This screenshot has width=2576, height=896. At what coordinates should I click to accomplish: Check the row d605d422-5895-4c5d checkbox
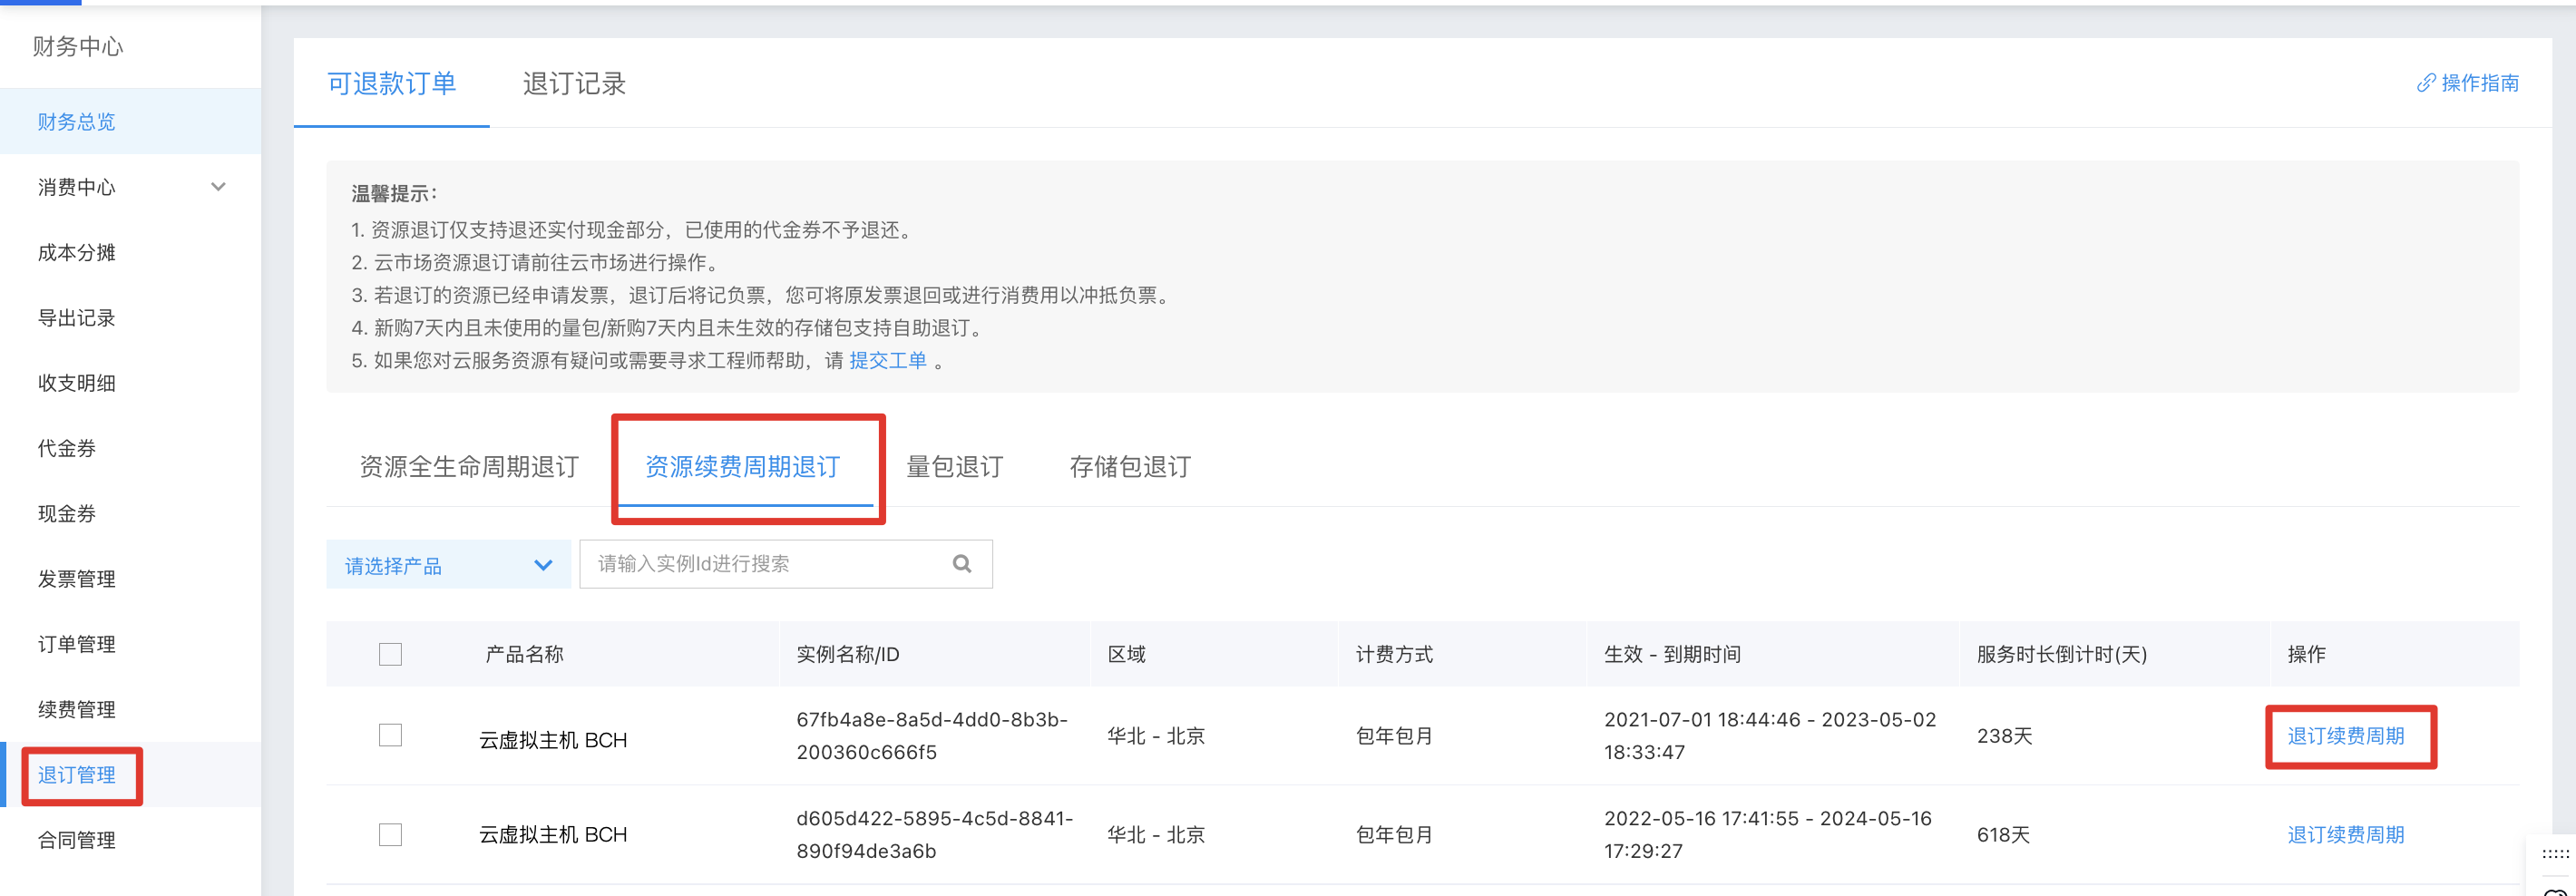pyautogui.click(x=391, y=834)
